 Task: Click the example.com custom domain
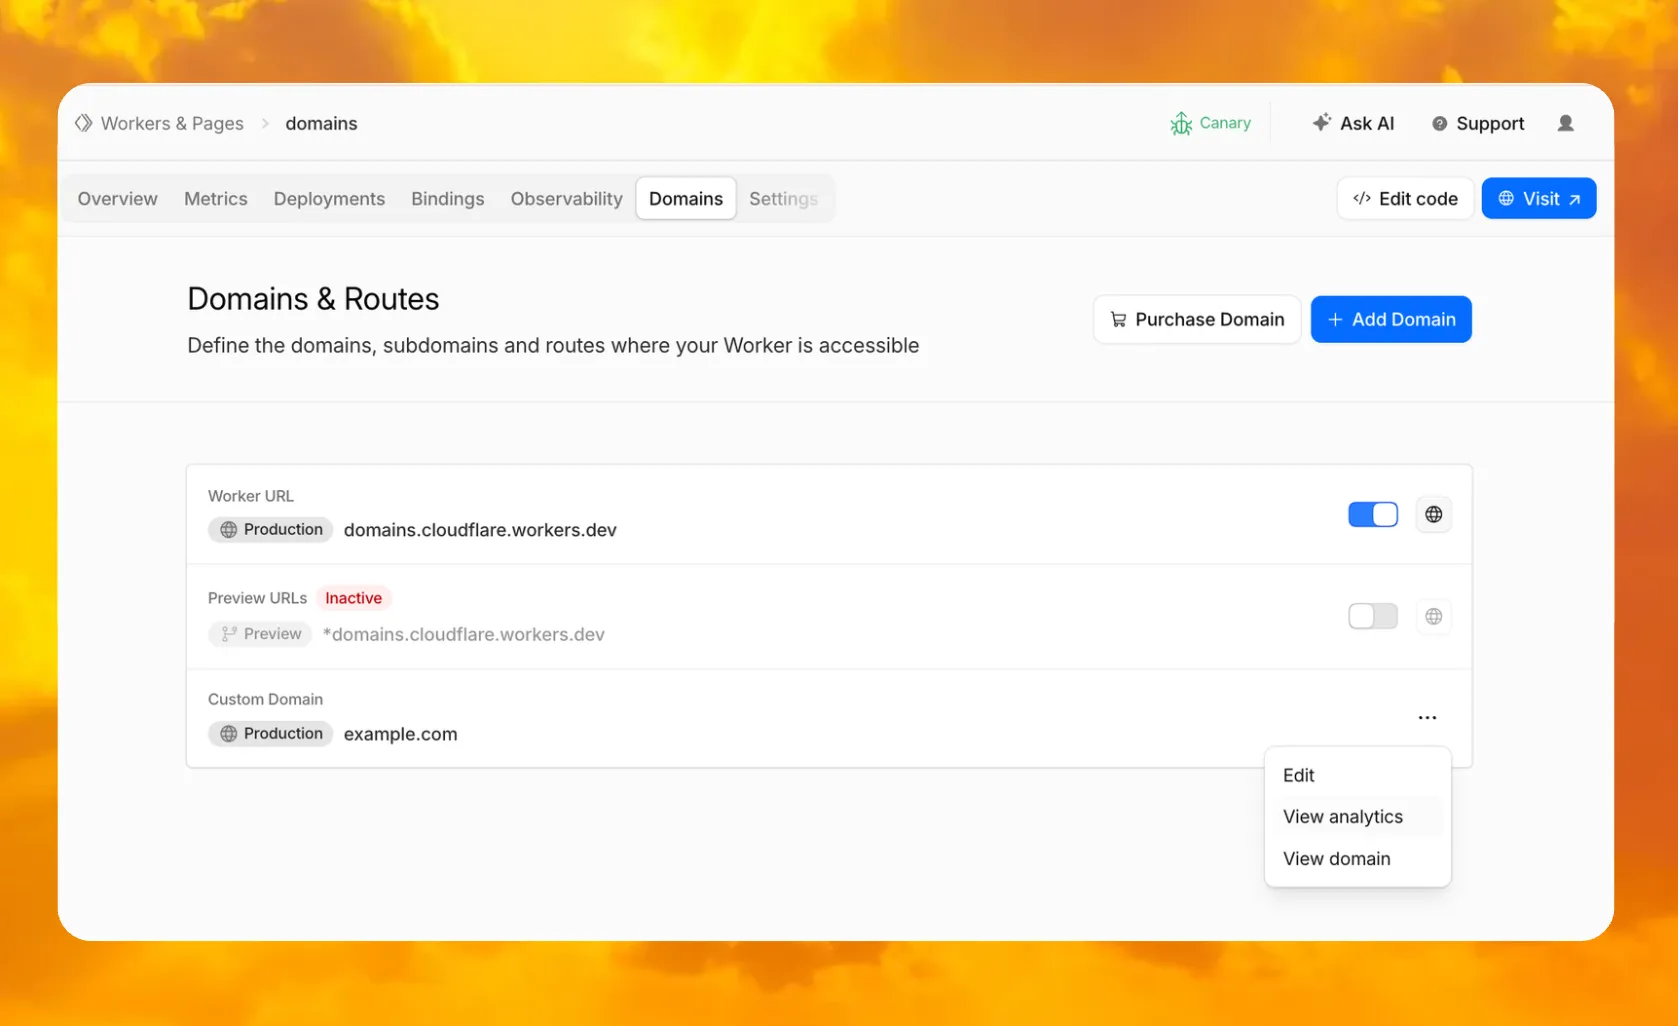(x=401, y=734)
